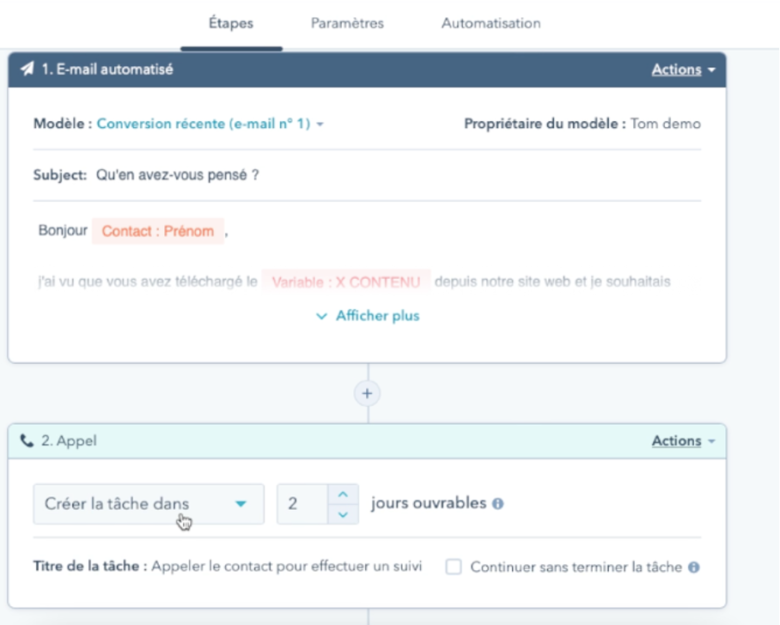Expand the email with Afficher plus
This screenshot has width=780, height=625.
(x=368, y=316)
